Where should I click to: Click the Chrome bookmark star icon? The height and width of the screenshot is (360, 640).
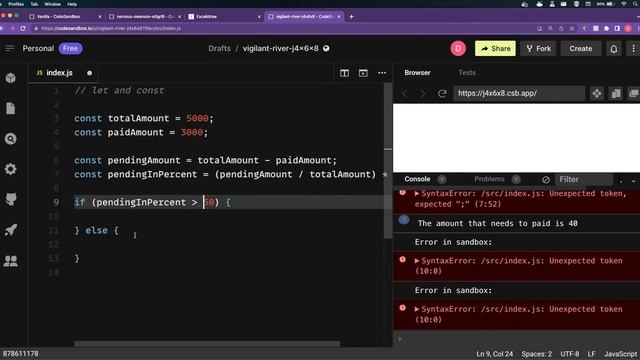coord(572,29)
